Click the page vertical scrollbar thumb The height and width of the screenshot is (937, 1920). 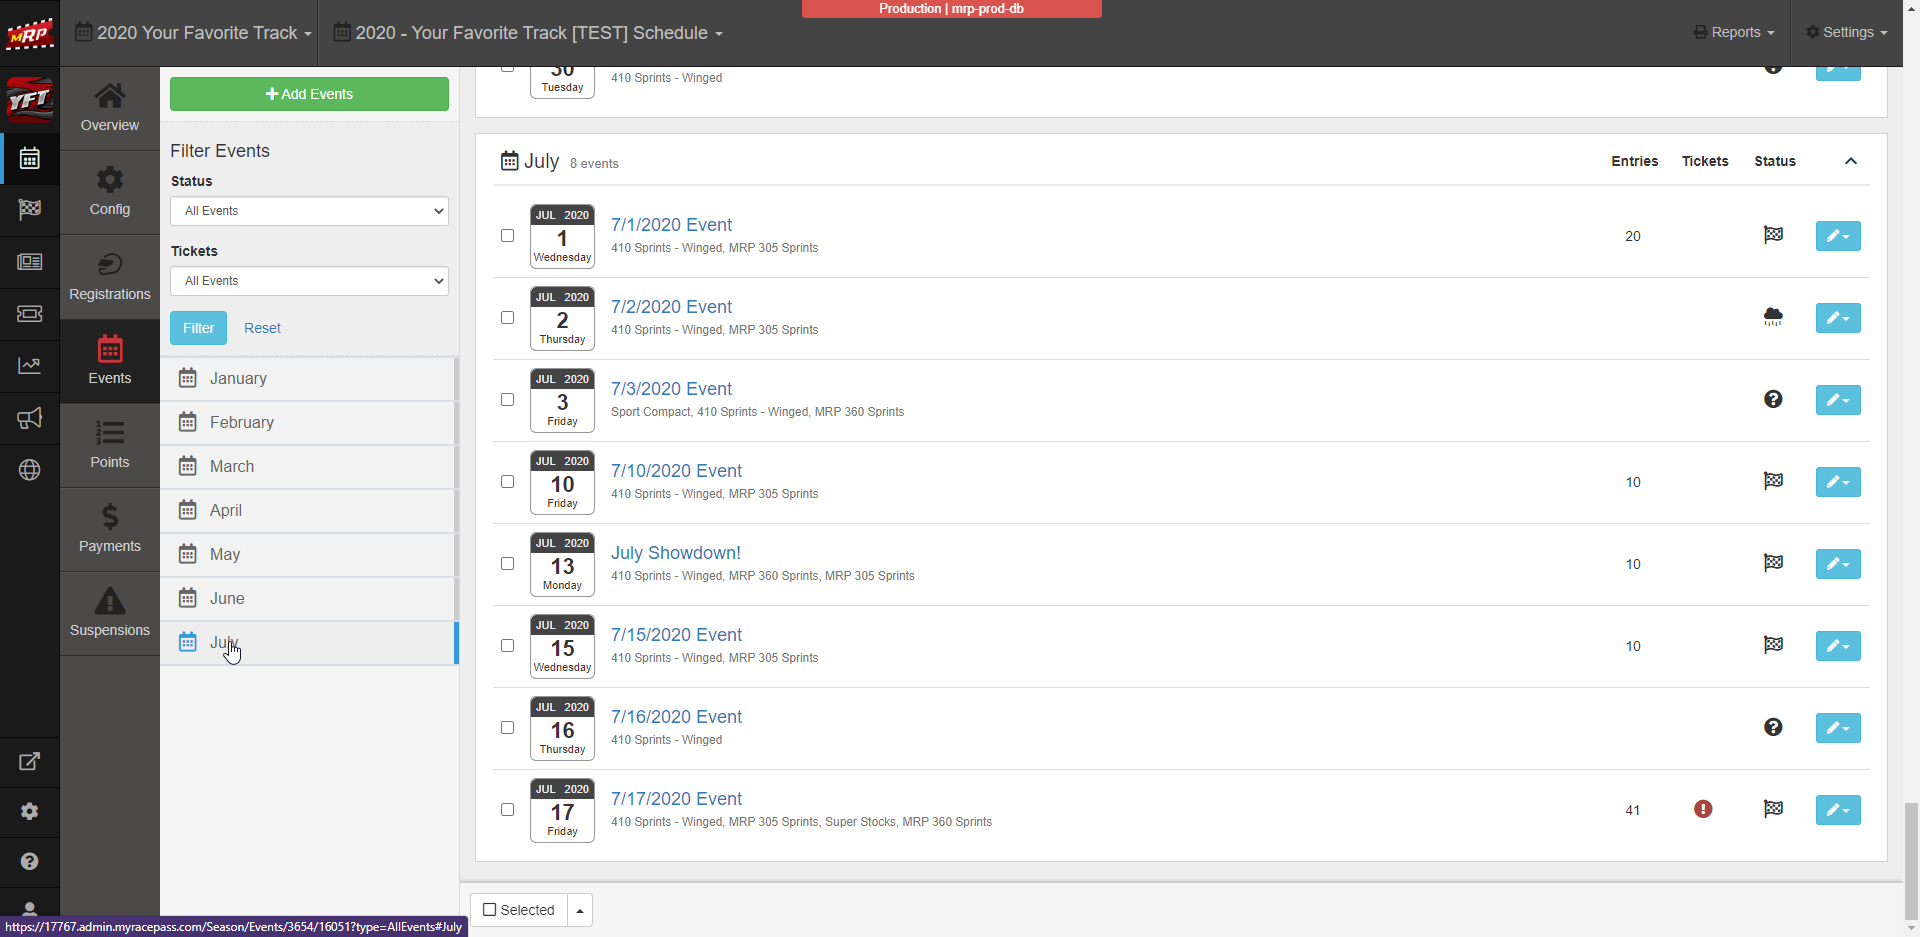tap(1911, 860)
